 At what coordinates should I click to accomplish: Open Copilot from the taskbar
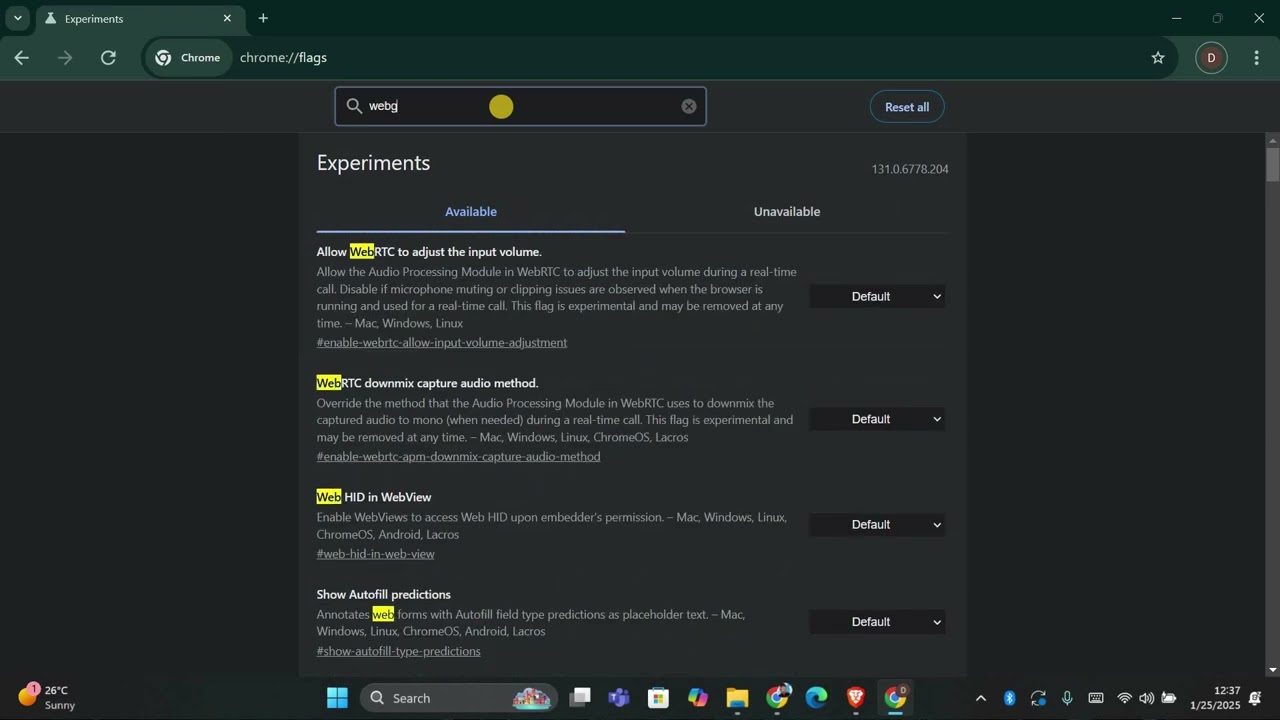click(698, 698)
